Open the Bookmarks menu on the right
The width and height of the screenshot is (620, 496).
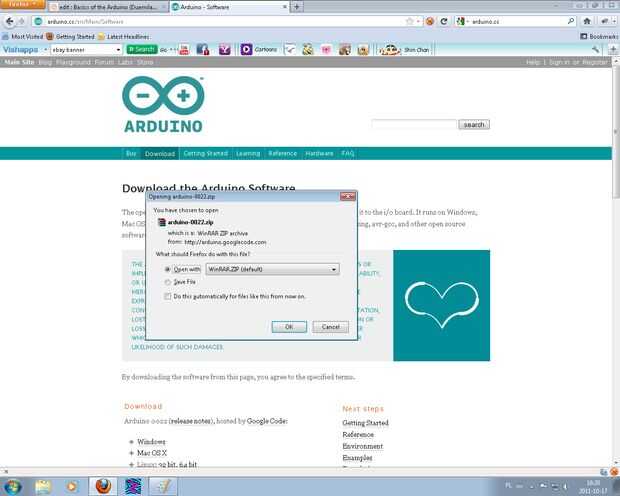coord(599,36)
